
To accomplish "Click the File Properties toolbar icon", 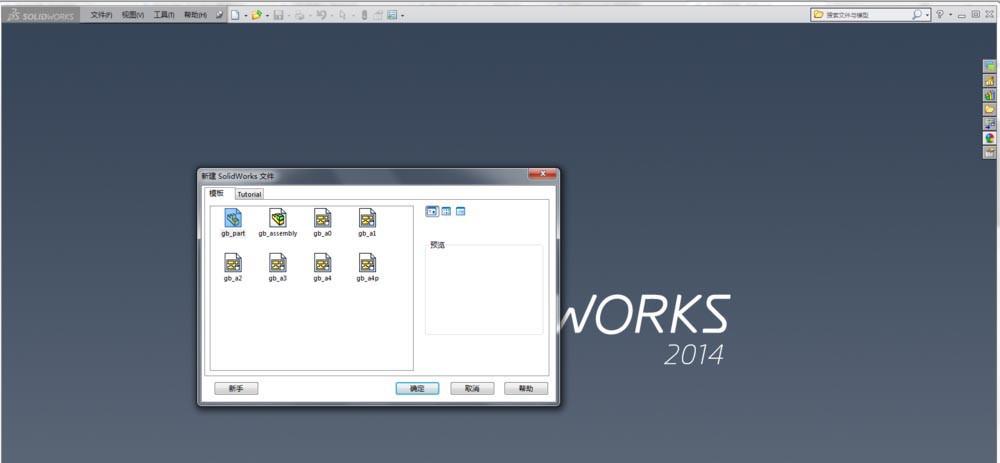I will 378,15.
